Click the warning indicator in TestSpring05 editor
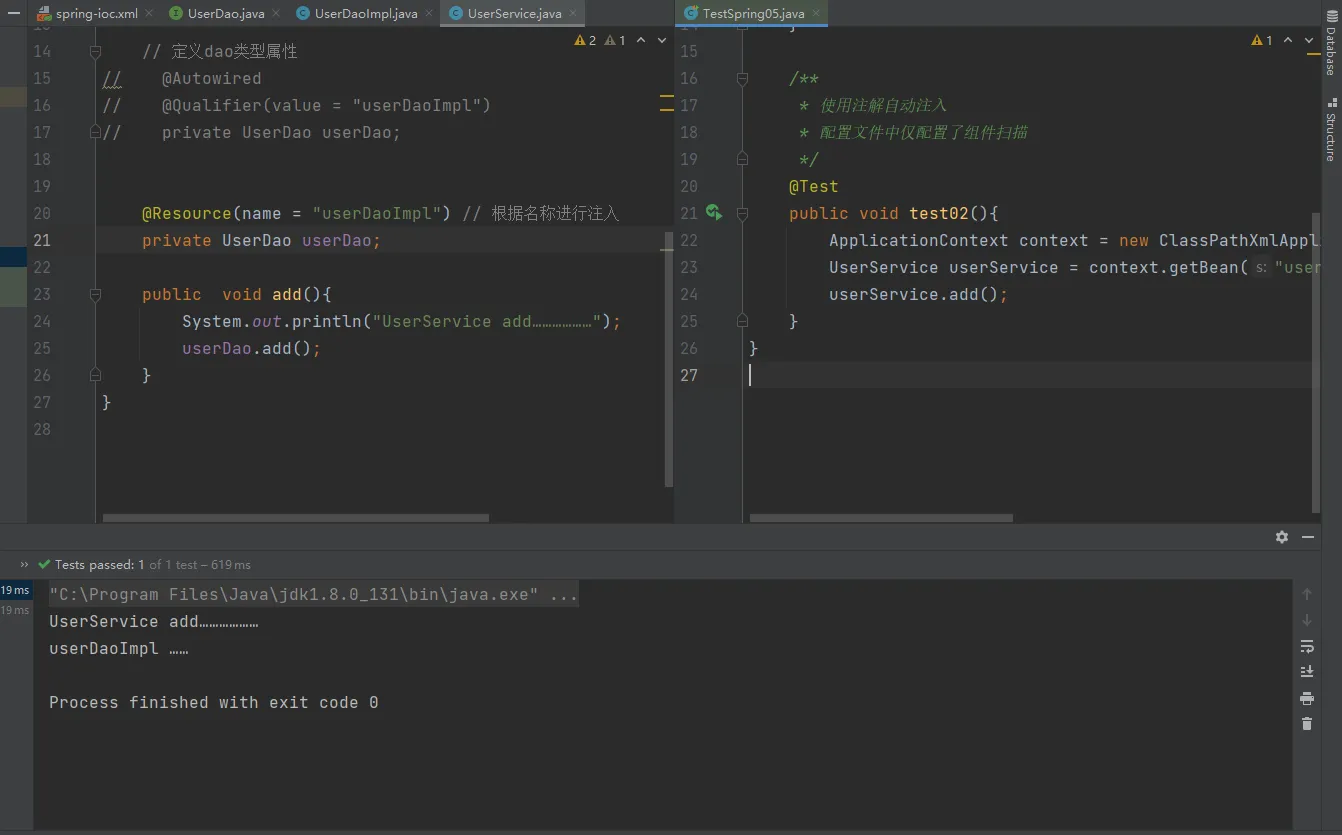The height and width of the screenshot is (835, 1342). click(x=1262, y=41)
